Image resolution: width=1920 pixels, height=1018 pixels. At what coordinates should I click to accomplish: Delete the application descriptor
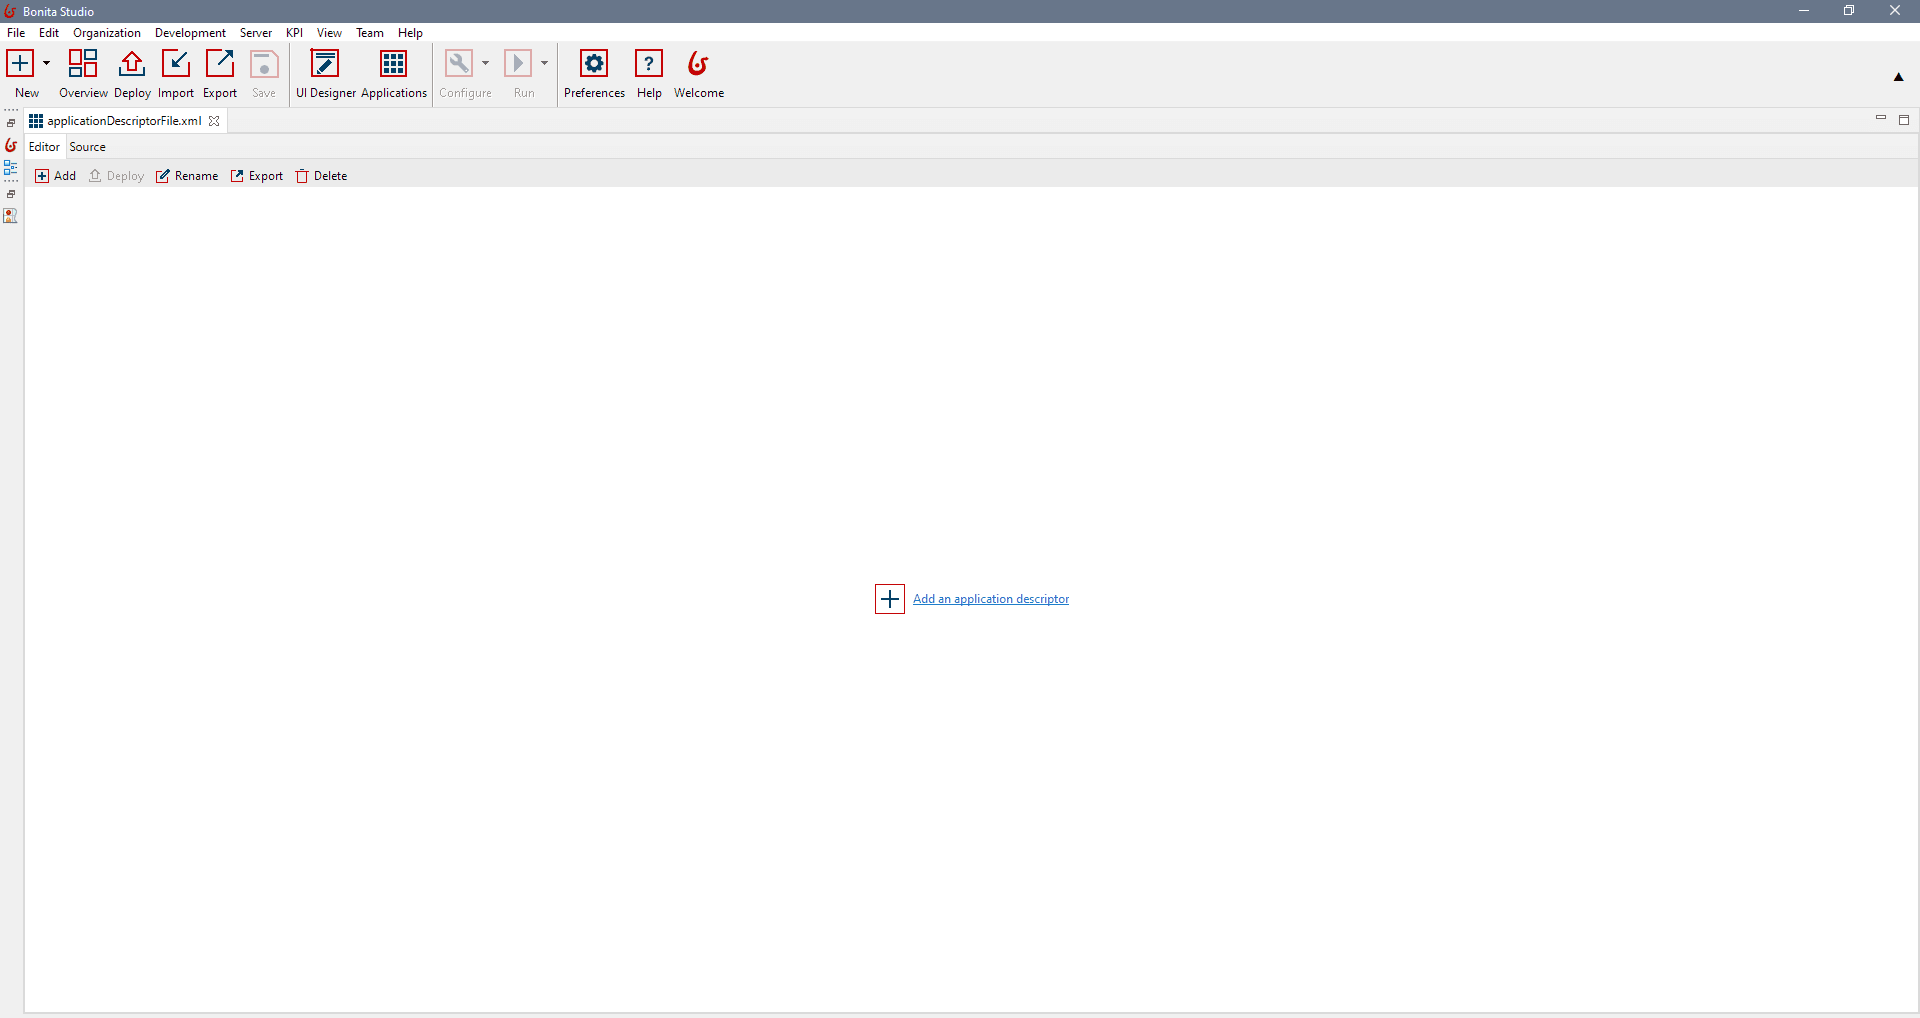(321, 175)
